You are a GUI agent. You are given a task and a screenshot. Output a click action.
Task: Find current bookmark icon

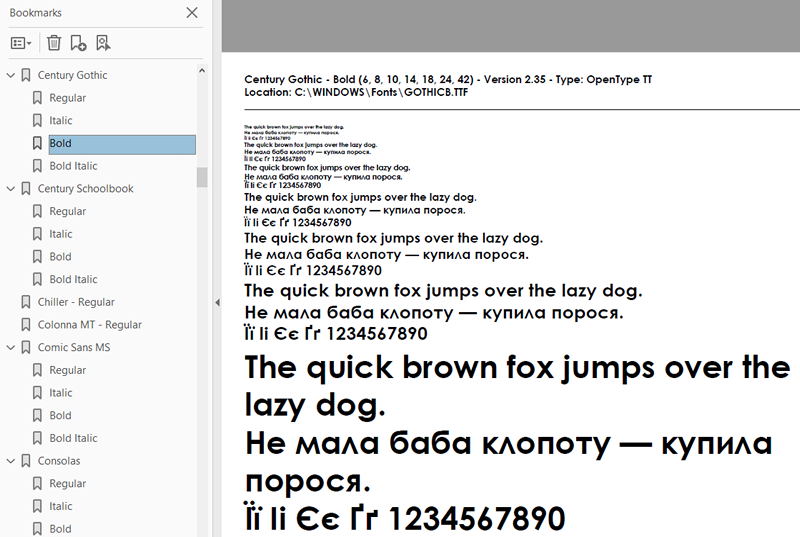[103, 43]
